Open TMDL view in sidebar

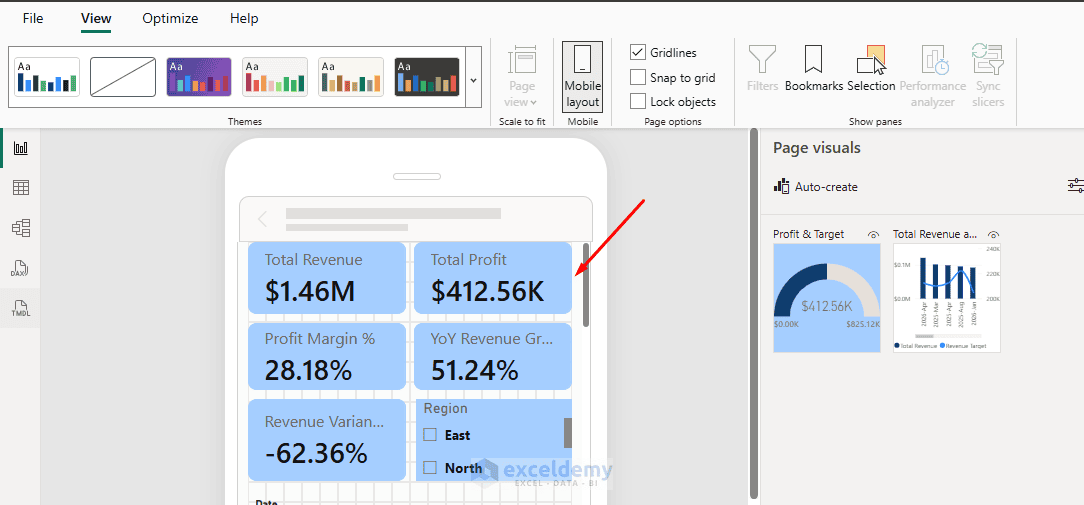pos(21,309)
